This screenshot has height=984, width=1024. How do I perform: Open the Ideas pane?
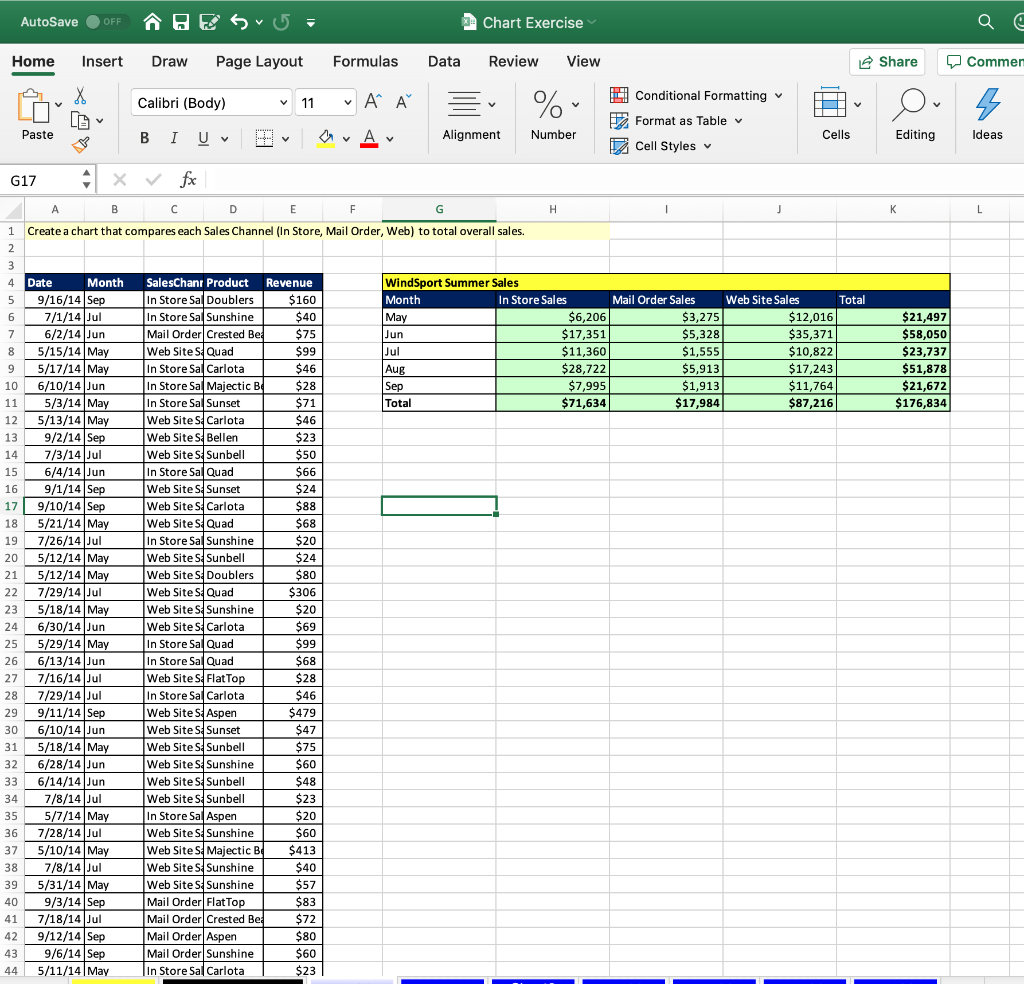point(986,113)
